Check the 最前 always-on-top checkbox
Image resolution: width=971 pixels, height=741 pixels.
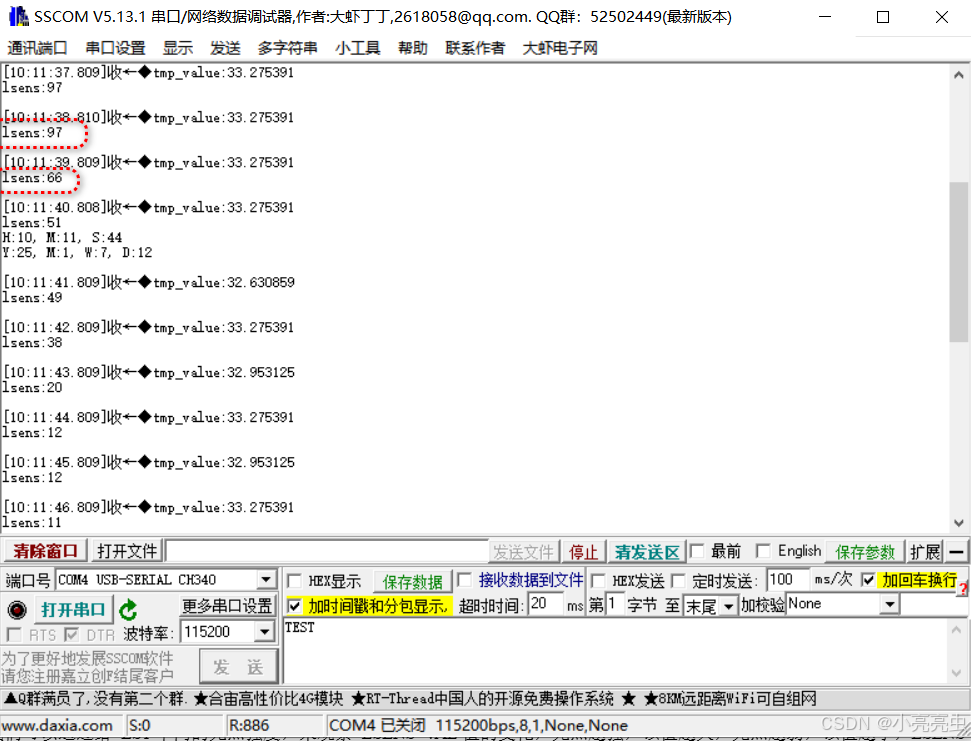click(x=697, y=551)
